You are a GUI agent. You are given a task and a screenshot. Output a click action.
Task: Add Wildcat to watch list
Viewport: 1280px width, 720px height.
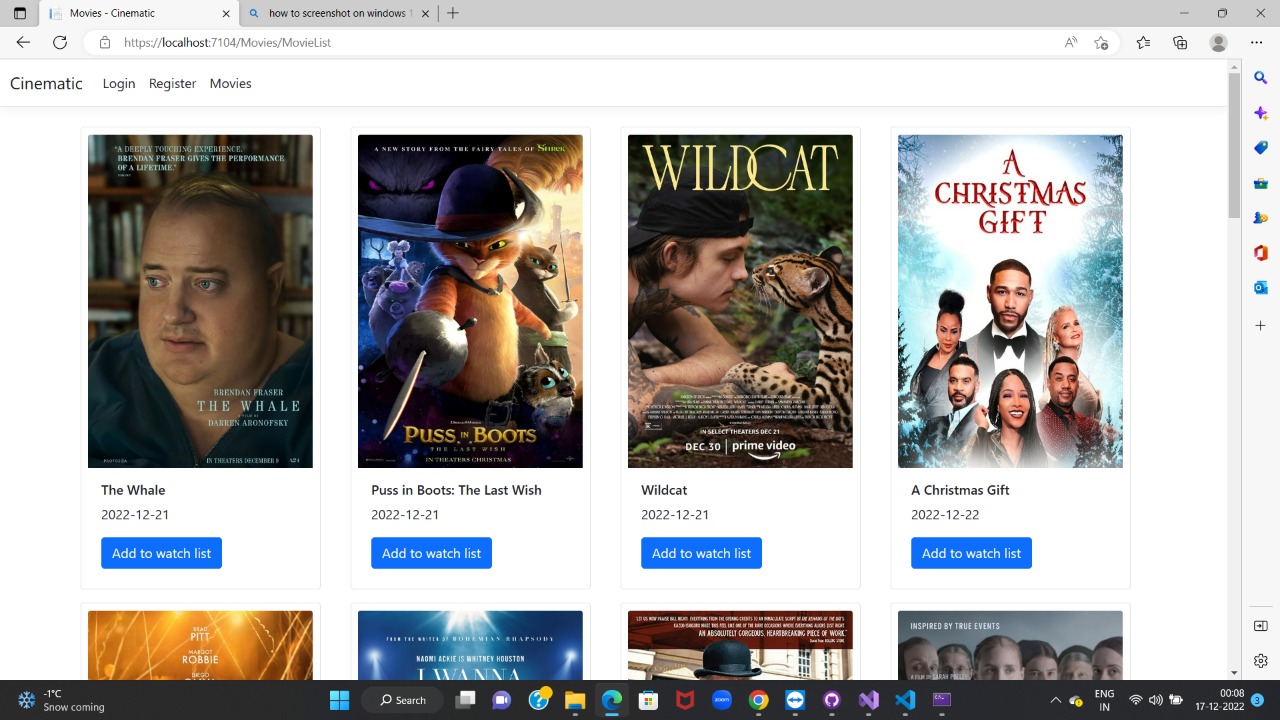click(x=701, y=553)
